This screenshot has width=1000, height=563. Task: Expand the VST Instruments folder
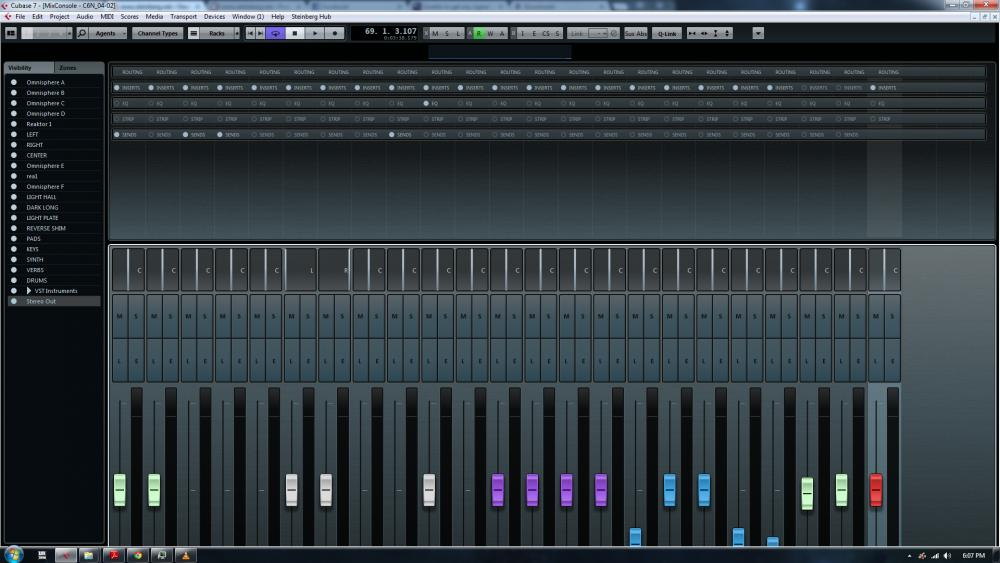pyautogui.click(x=29, y=291)
